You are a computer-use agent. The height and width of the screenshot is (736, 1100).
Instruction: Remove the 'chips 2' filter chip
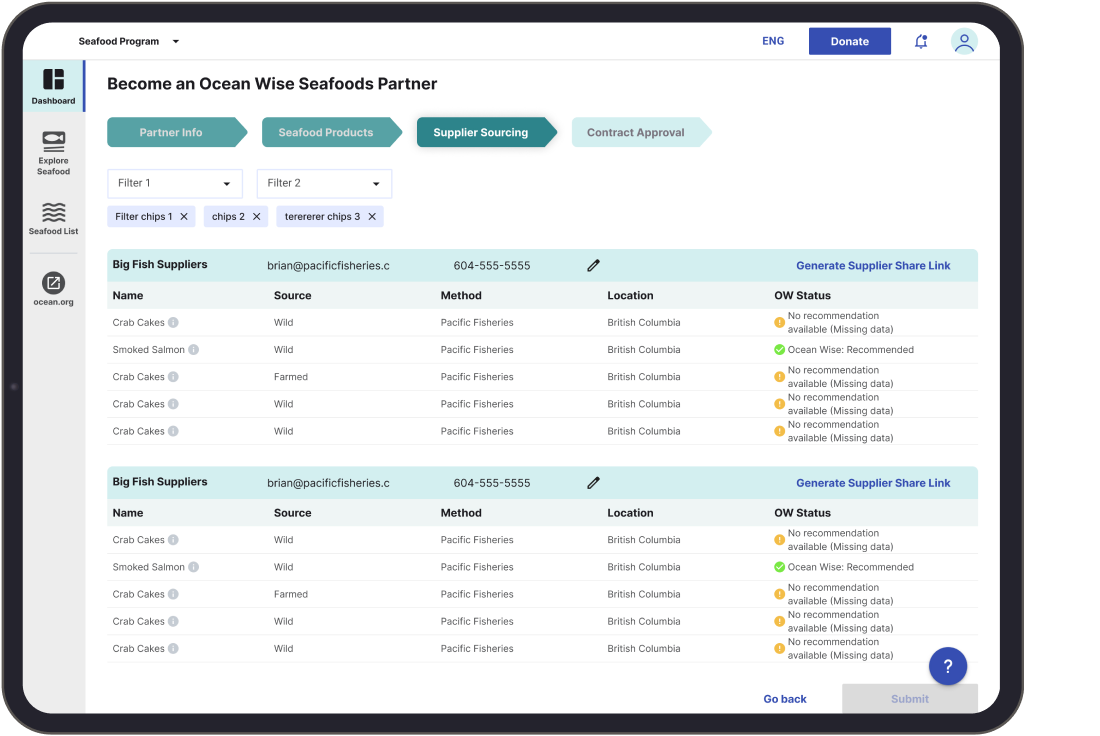point(256,216)
